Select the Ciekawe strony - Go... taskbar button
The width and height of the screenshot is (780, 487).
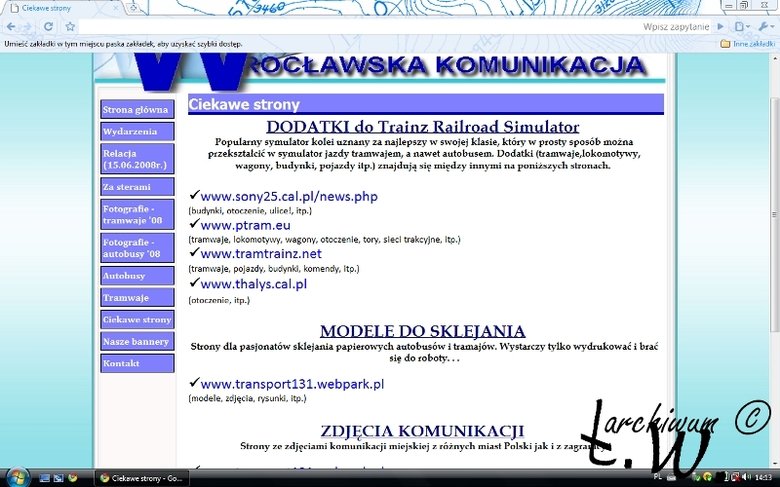click(x=142, y=478)
